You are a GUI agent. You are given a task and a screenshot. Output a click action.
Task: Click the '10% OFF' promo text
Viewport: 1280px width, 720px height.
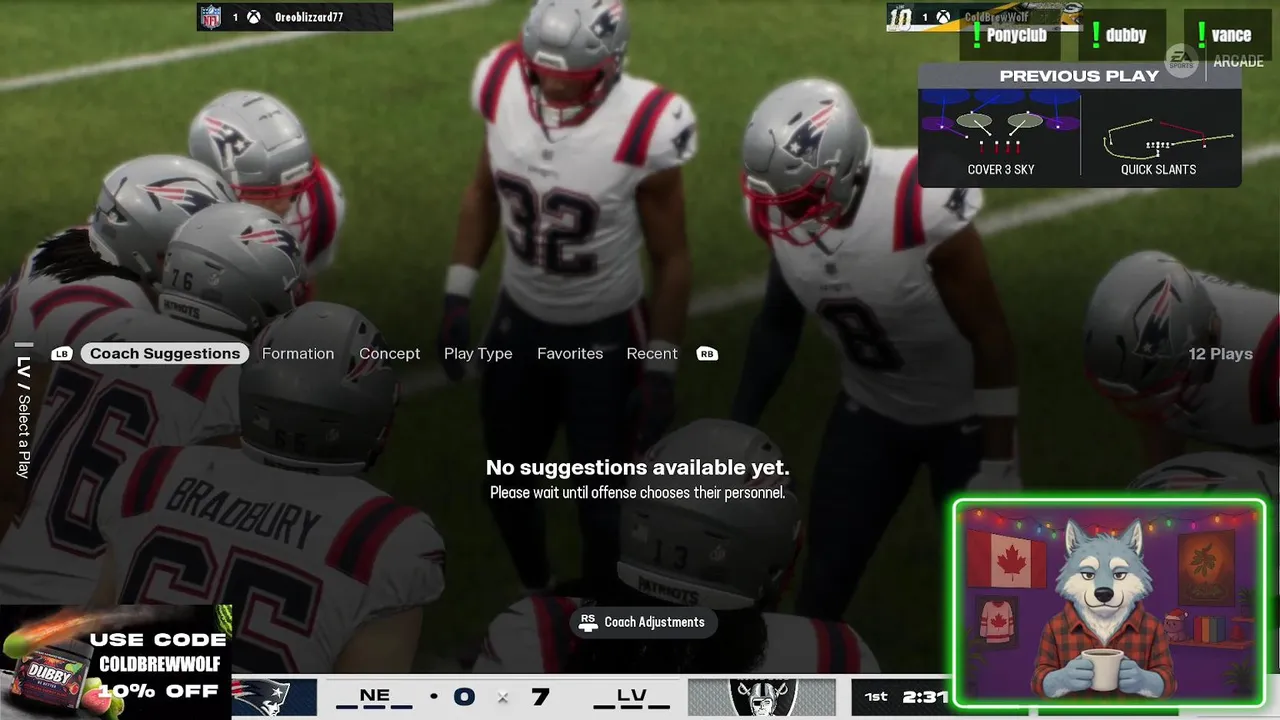point(158,691)
